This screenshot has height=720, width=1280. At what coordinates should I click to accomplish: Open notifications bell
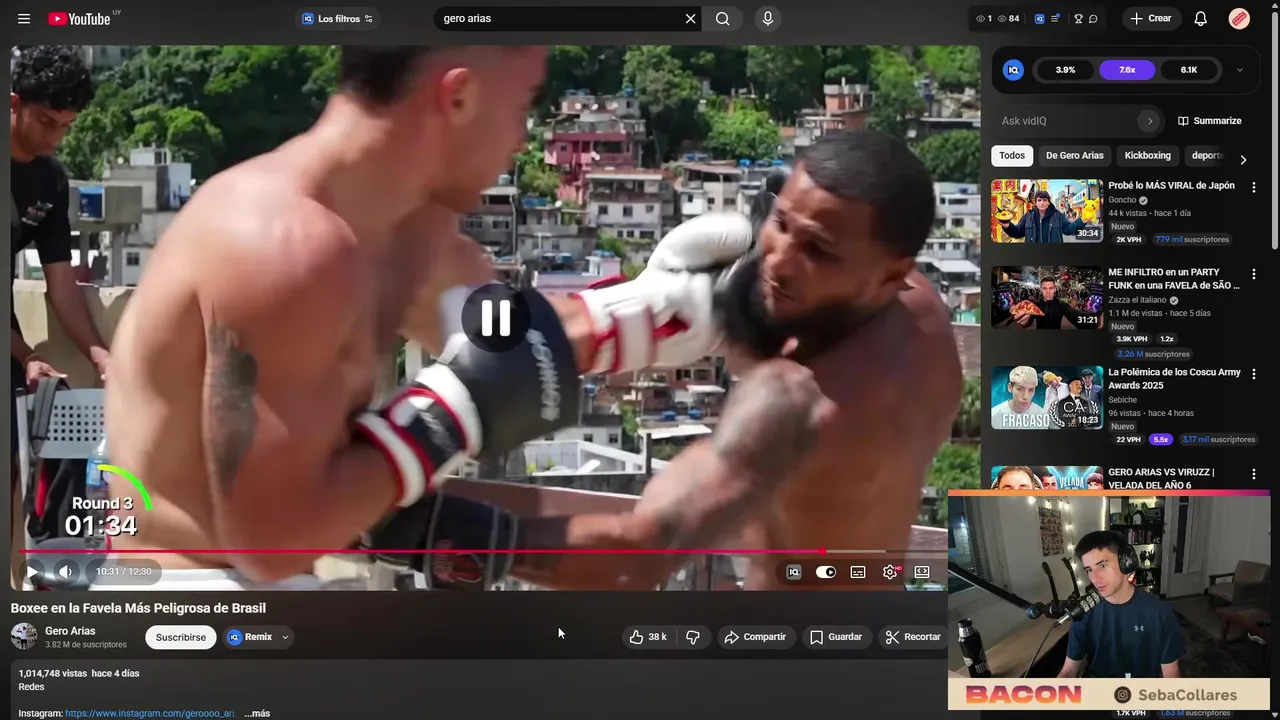1201,18
